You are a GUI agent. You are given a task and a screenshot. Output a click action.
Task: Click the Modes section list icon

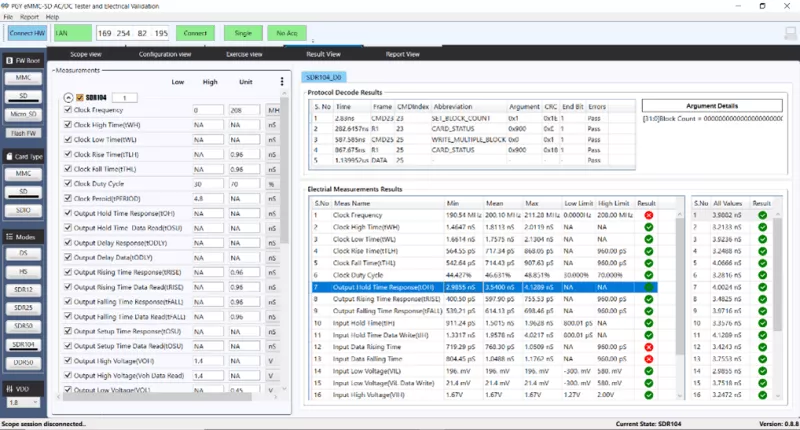(x=11, y=236)
